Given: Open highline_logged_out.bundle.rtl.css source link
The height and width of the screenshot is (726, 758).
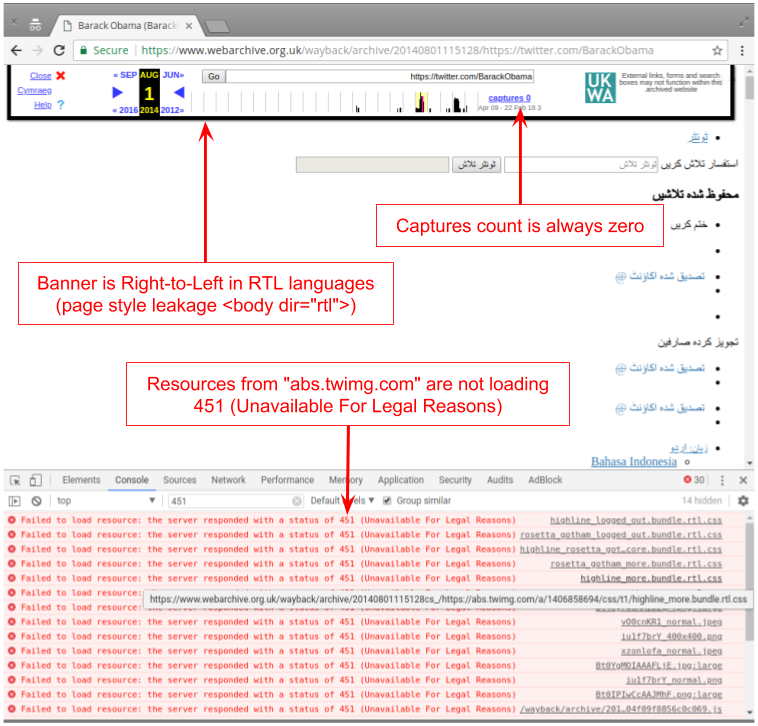Looking at the screenshot, I should (636, 521).
